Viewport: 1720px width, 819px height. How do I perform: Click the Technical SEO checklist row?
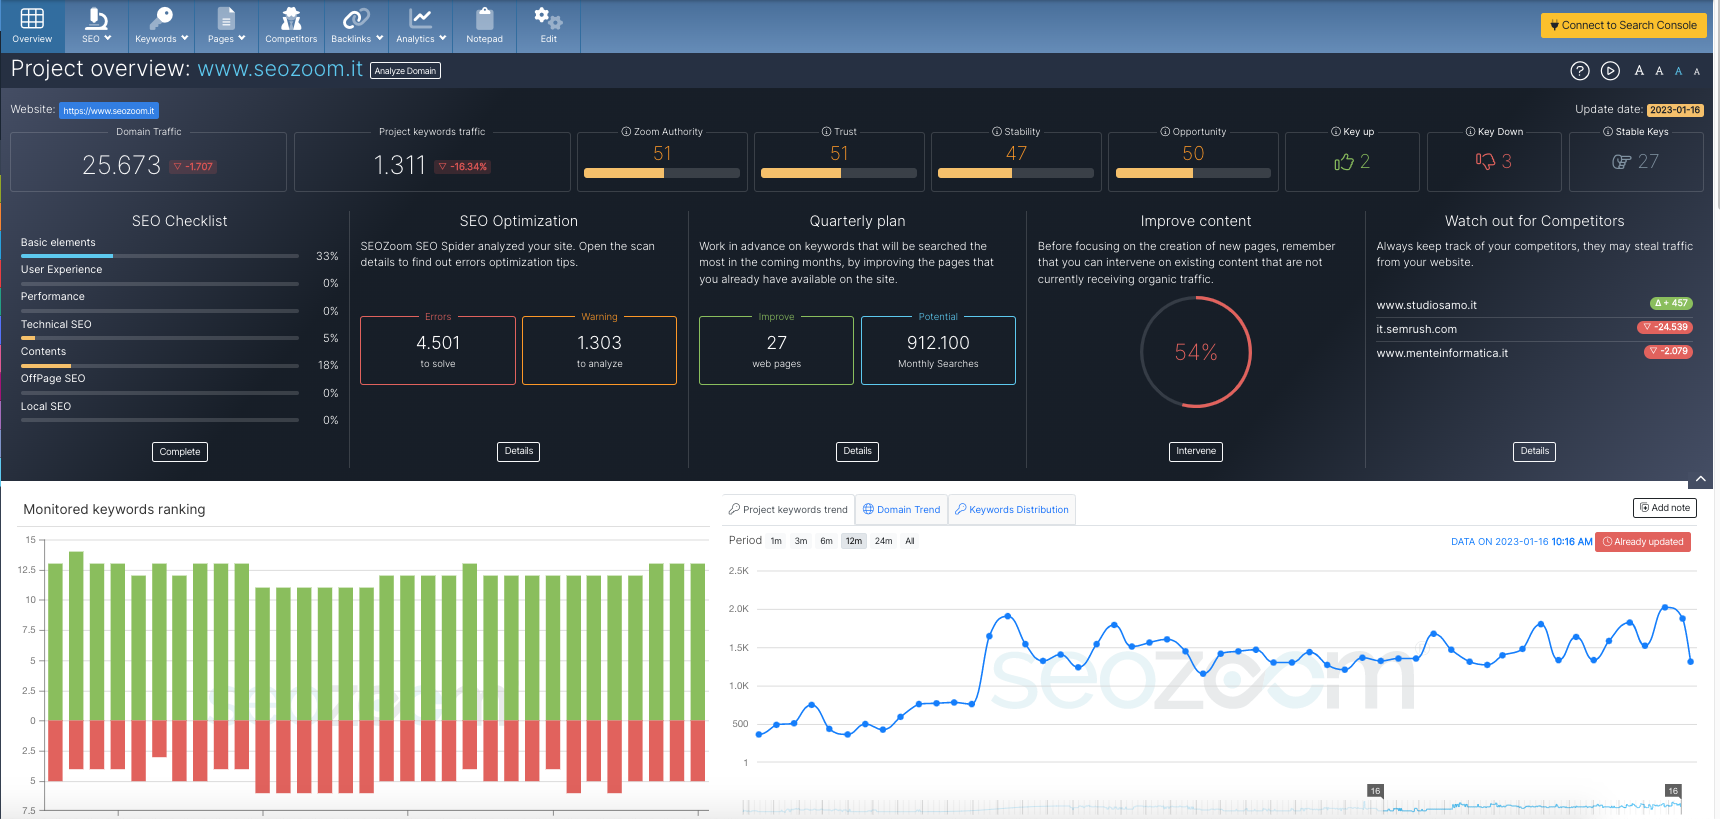180,331
